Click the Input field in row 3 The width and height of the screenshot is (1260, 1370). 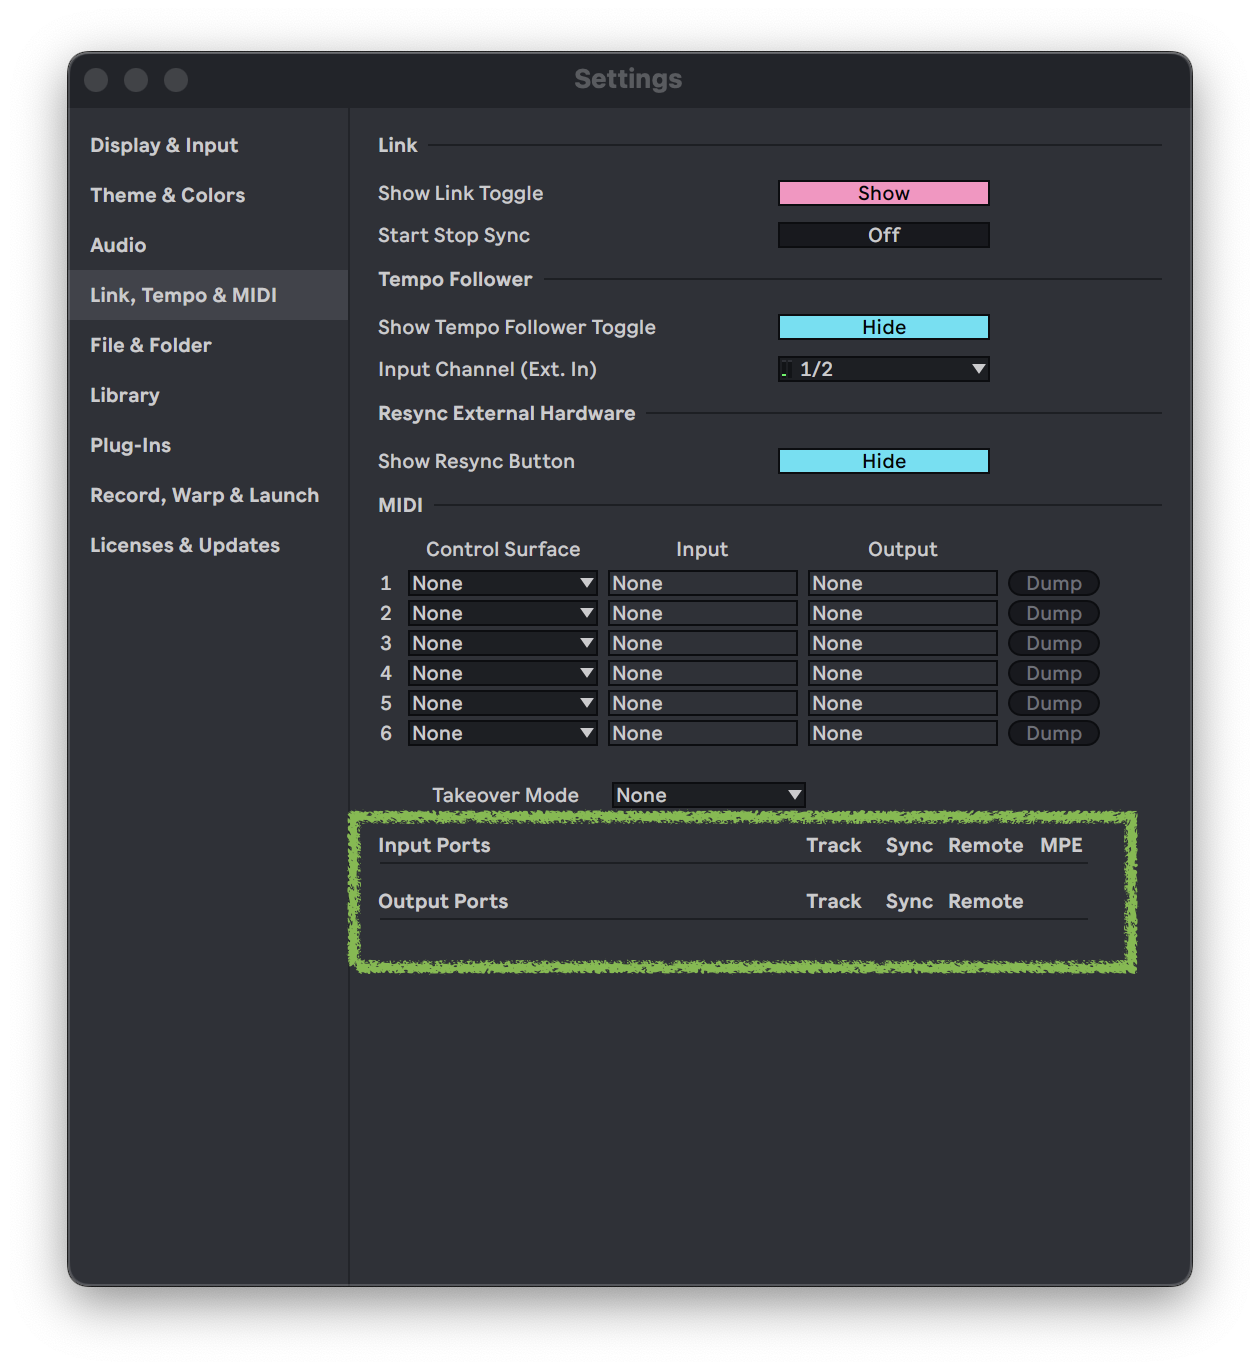tap(703, 643)
